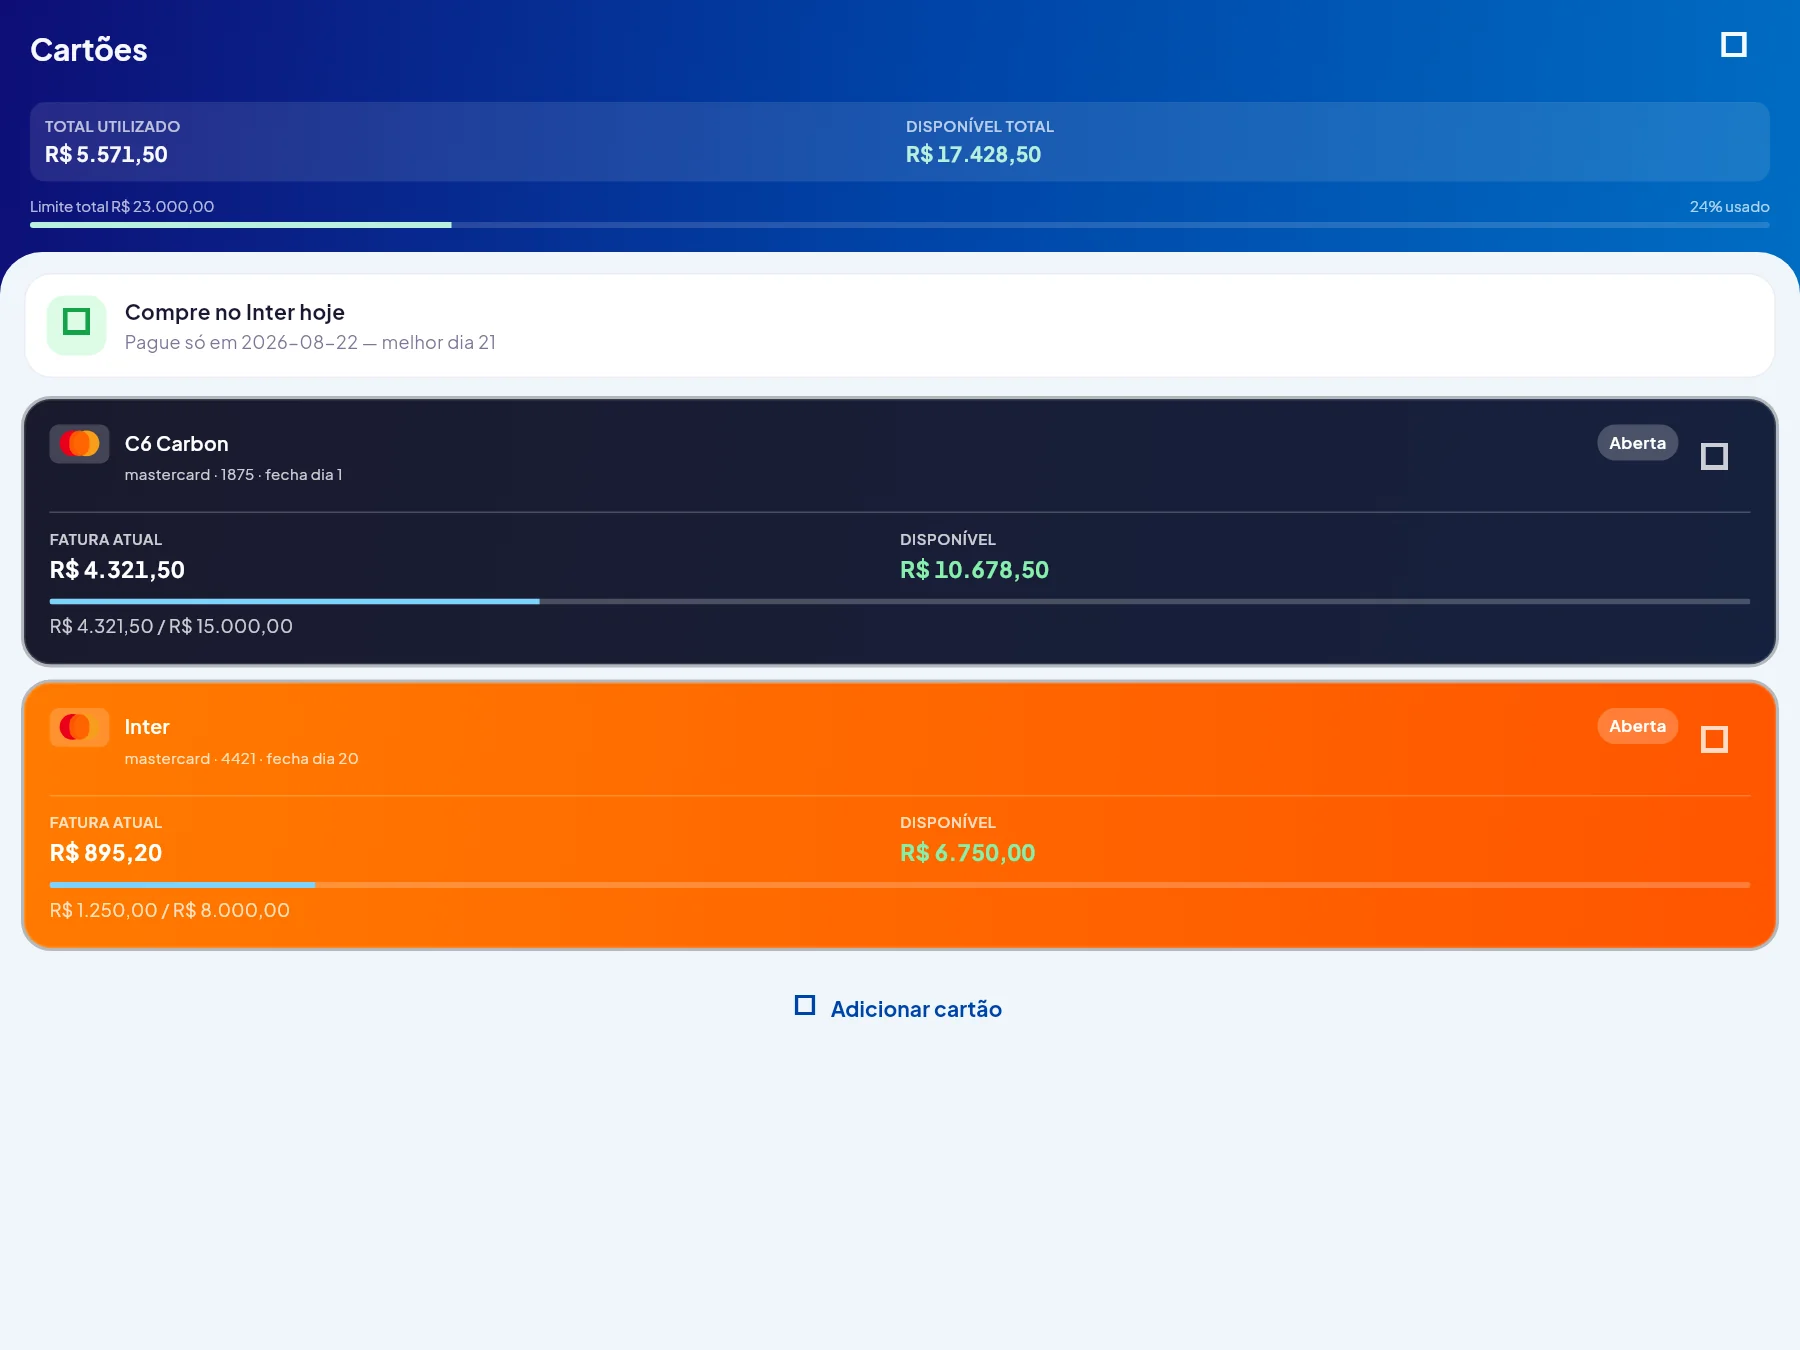Screen dimensions: 1800x1350
Task: Click the total used value R$ 5.571,50
Action: [x=106, y=155]
